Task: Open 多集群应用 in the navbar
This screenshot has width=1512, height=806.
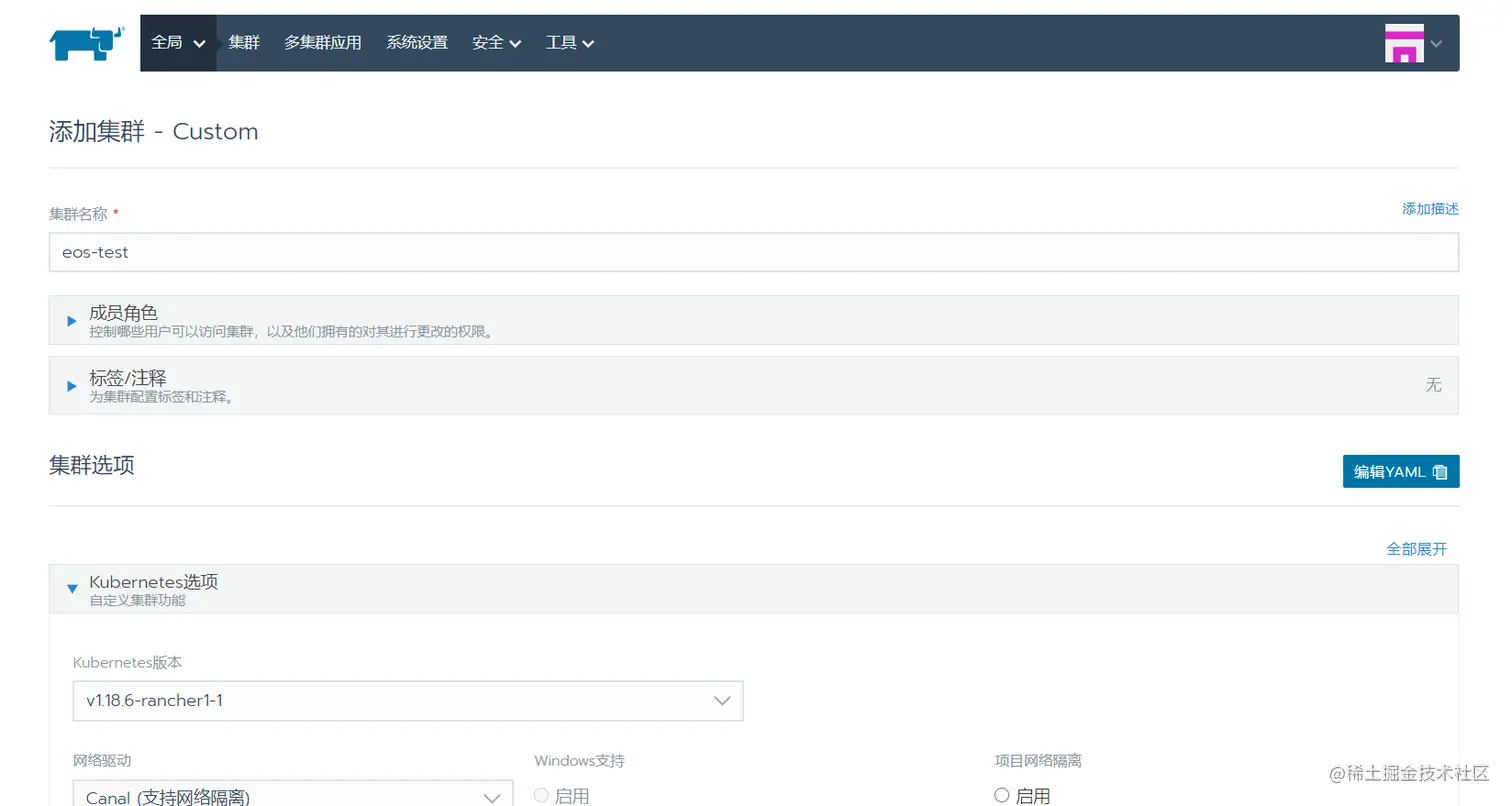Action: point(323,43)
